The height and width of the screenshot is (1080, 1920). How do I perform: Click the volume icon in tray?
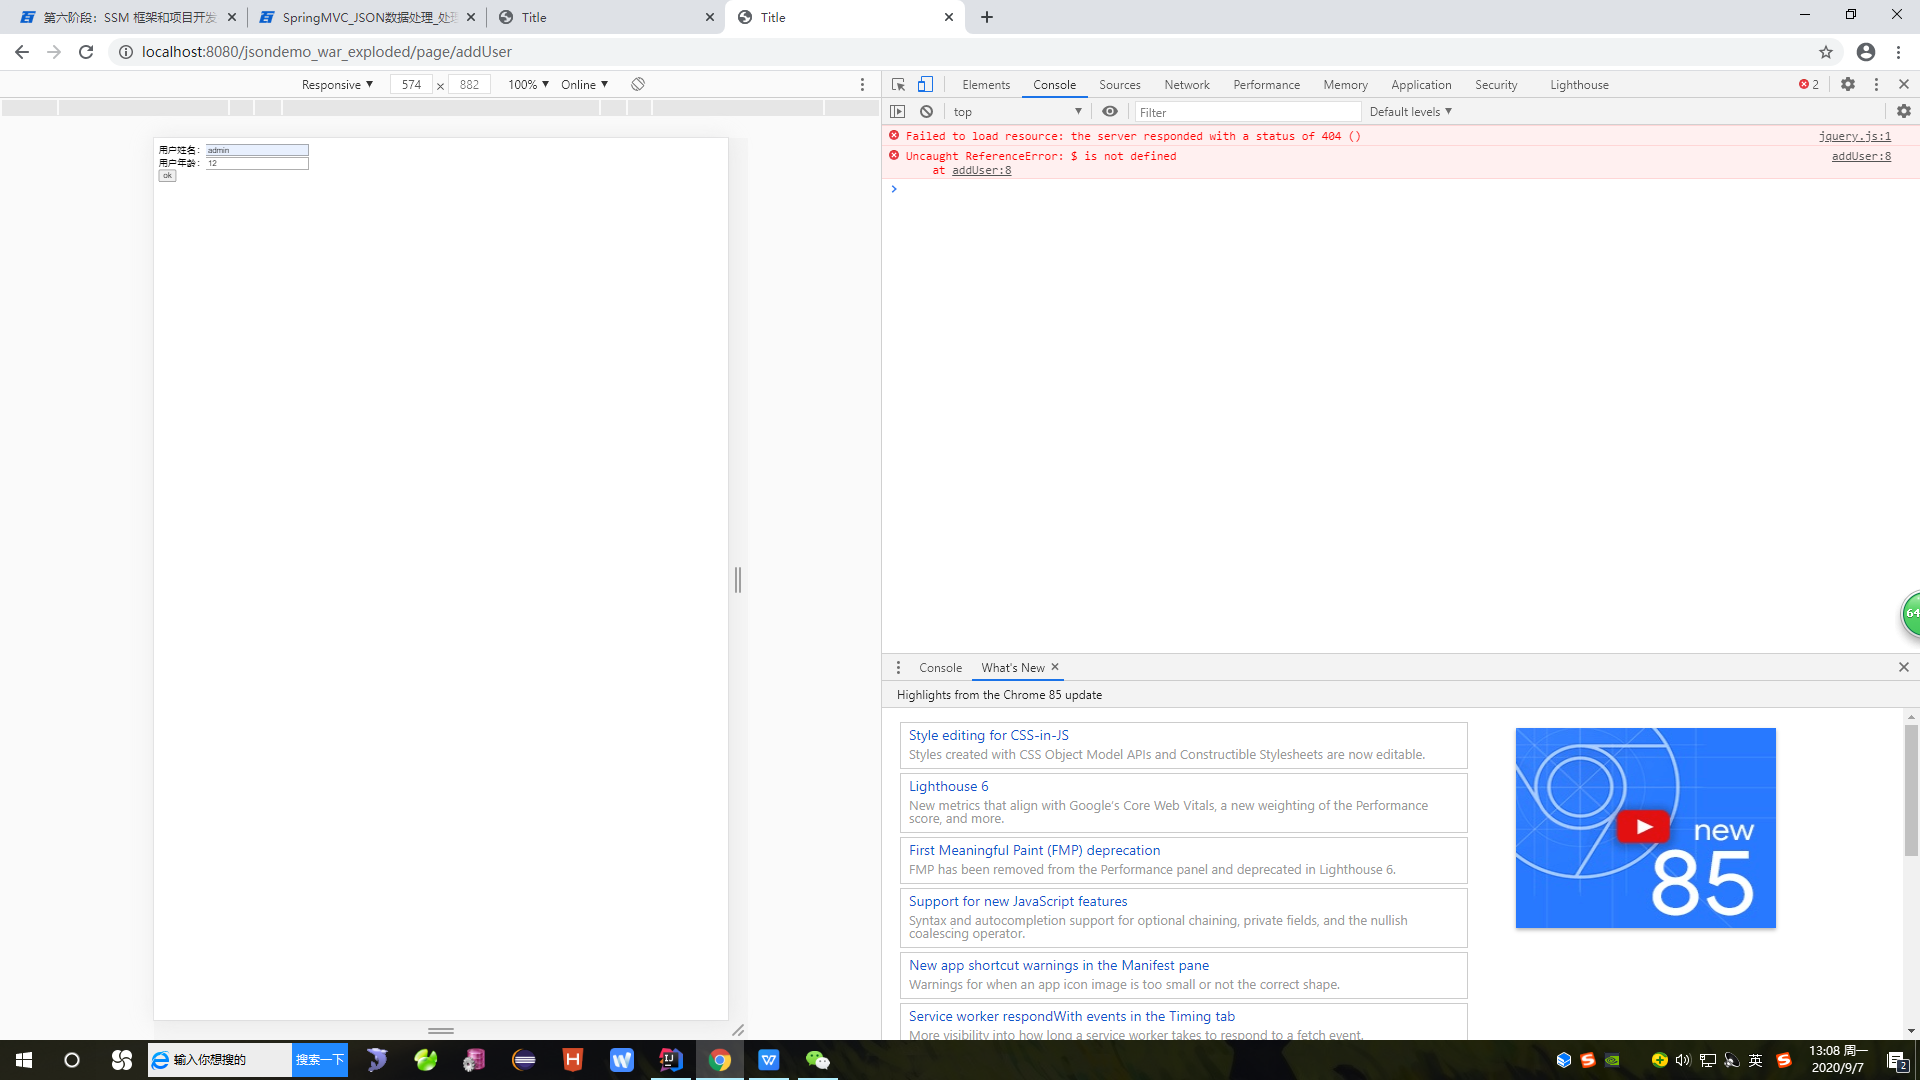click(x=1683, y=1060)
